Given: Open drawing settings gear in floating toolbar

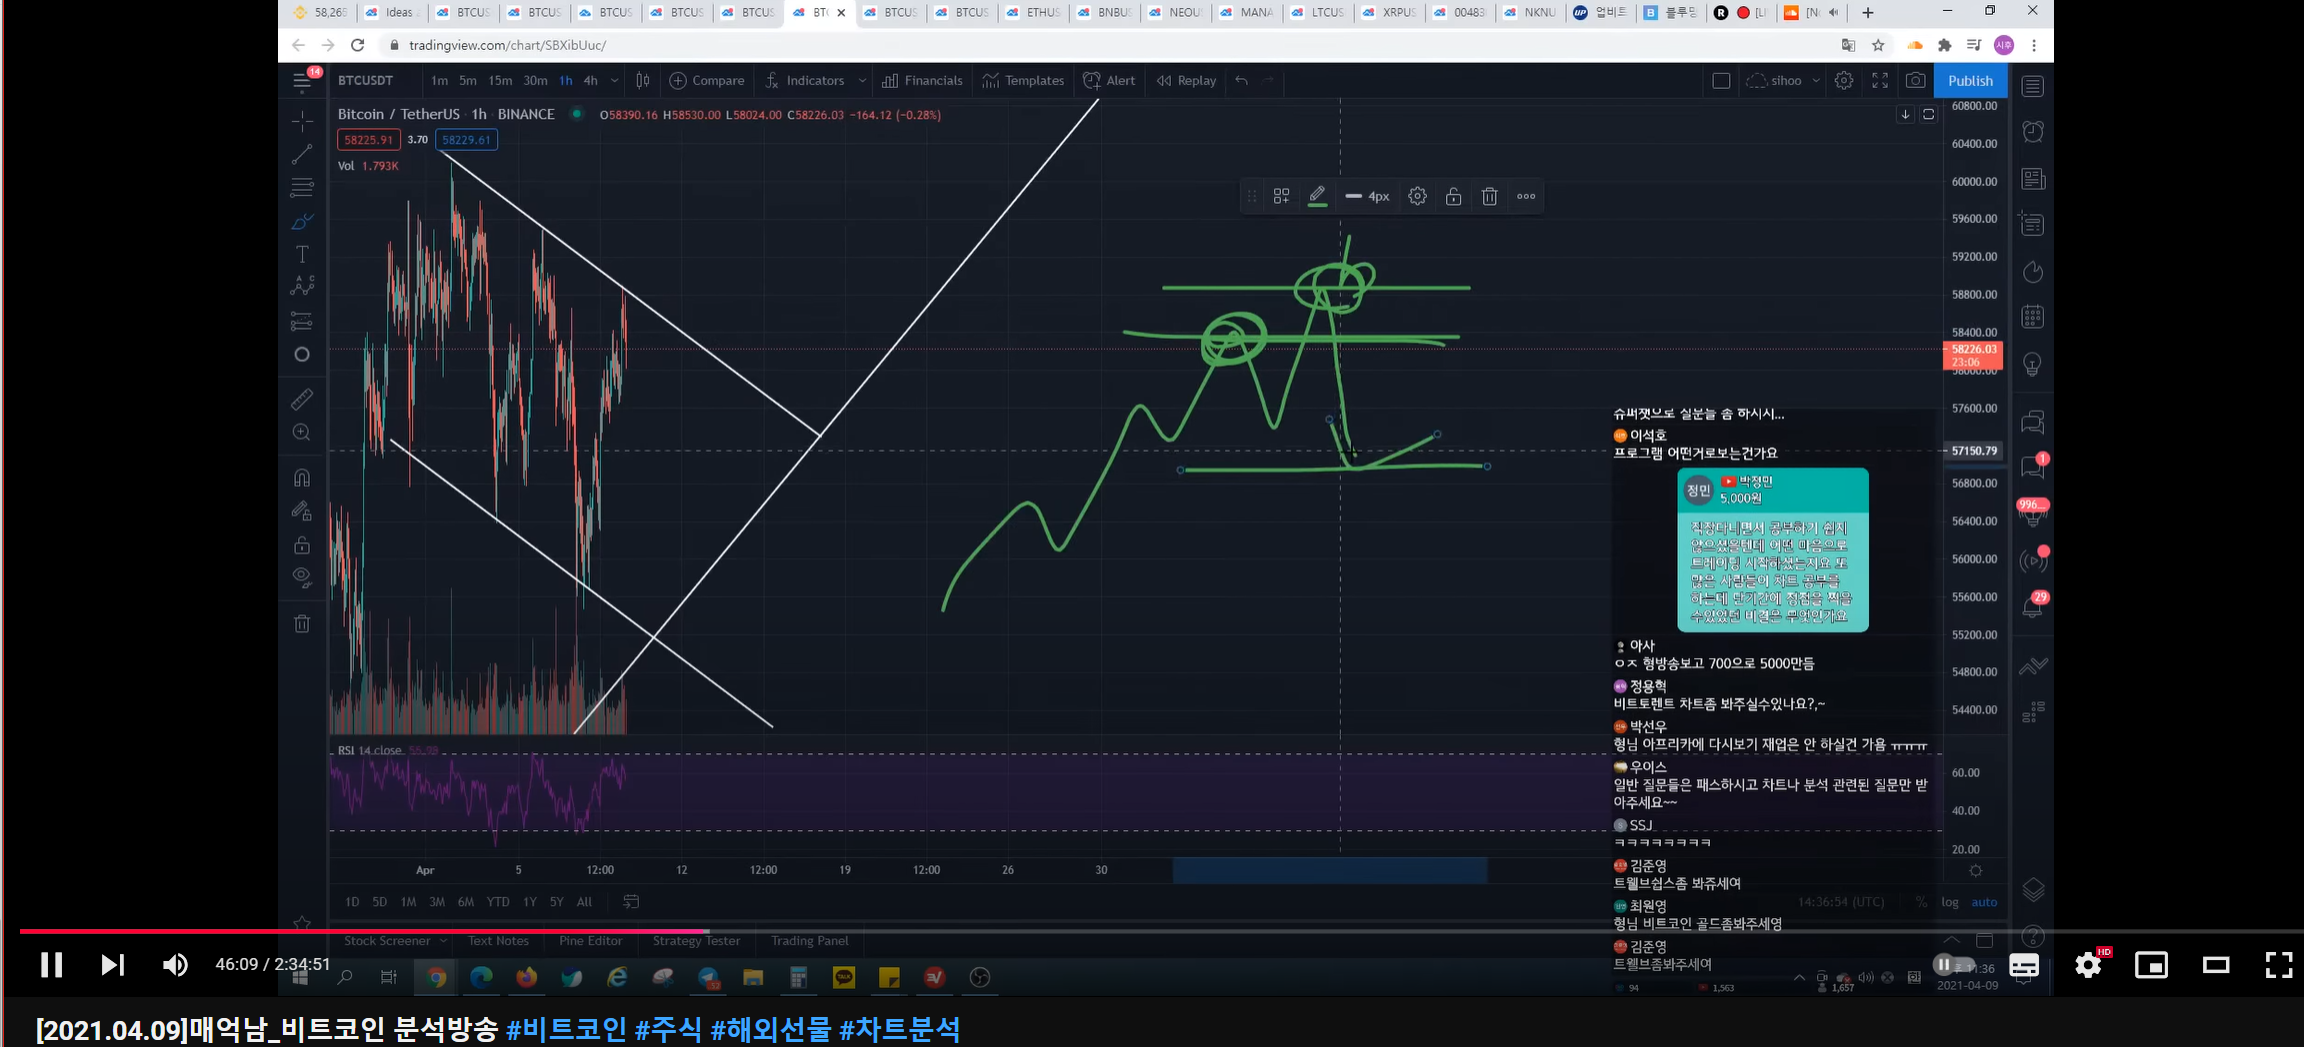Looking at the screenshot, I should coord(1417,196).
